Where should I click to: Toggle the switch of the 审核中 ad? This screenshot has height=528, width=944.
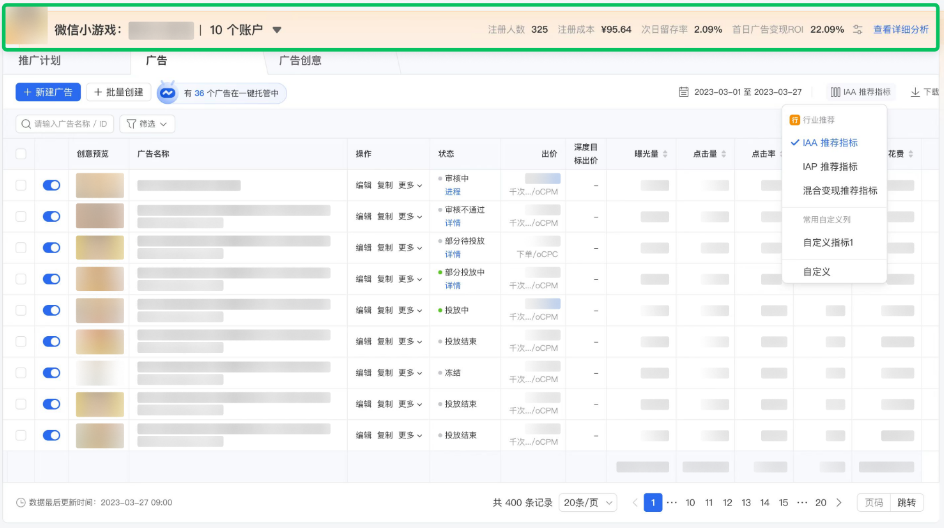click(x=51, y=185)
